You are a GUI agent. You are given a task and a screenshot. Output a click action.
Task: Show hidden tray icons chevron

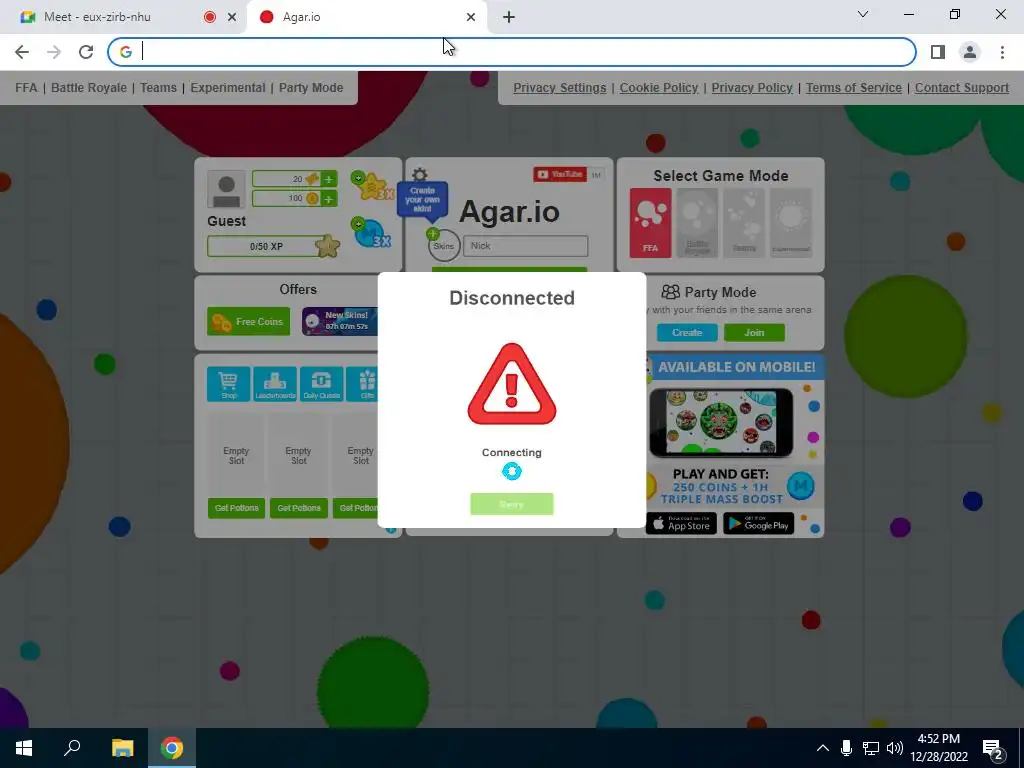tap(823, 748)
